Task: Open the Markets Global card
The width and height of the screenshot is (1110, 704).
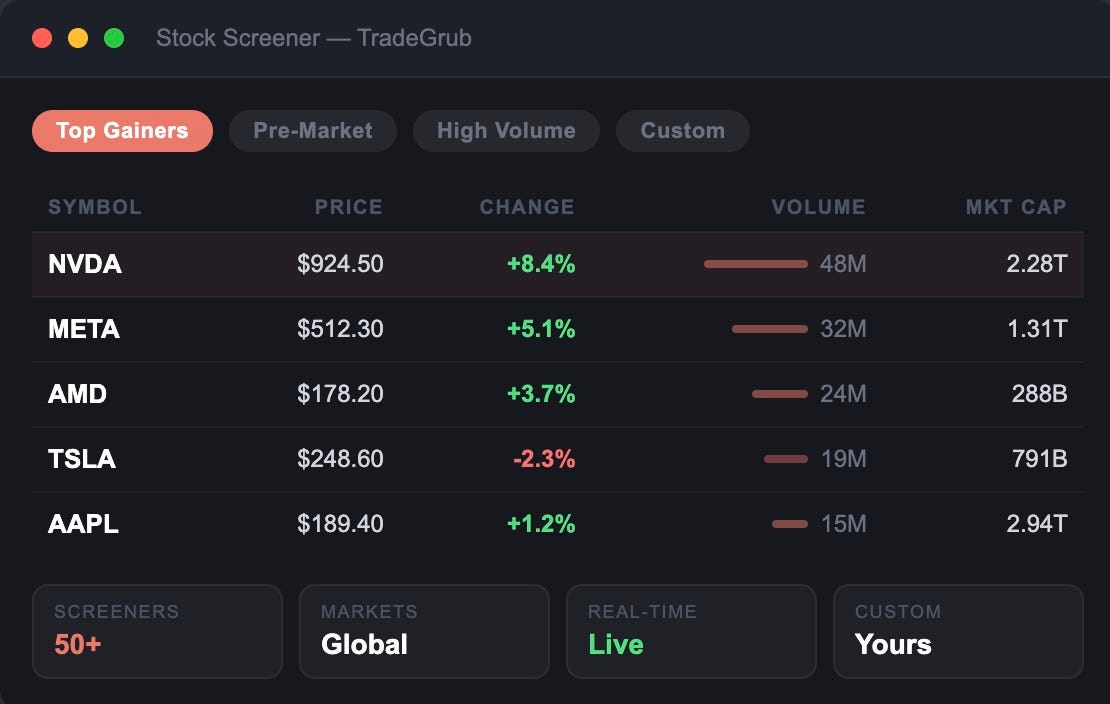Action: point(424,631)
